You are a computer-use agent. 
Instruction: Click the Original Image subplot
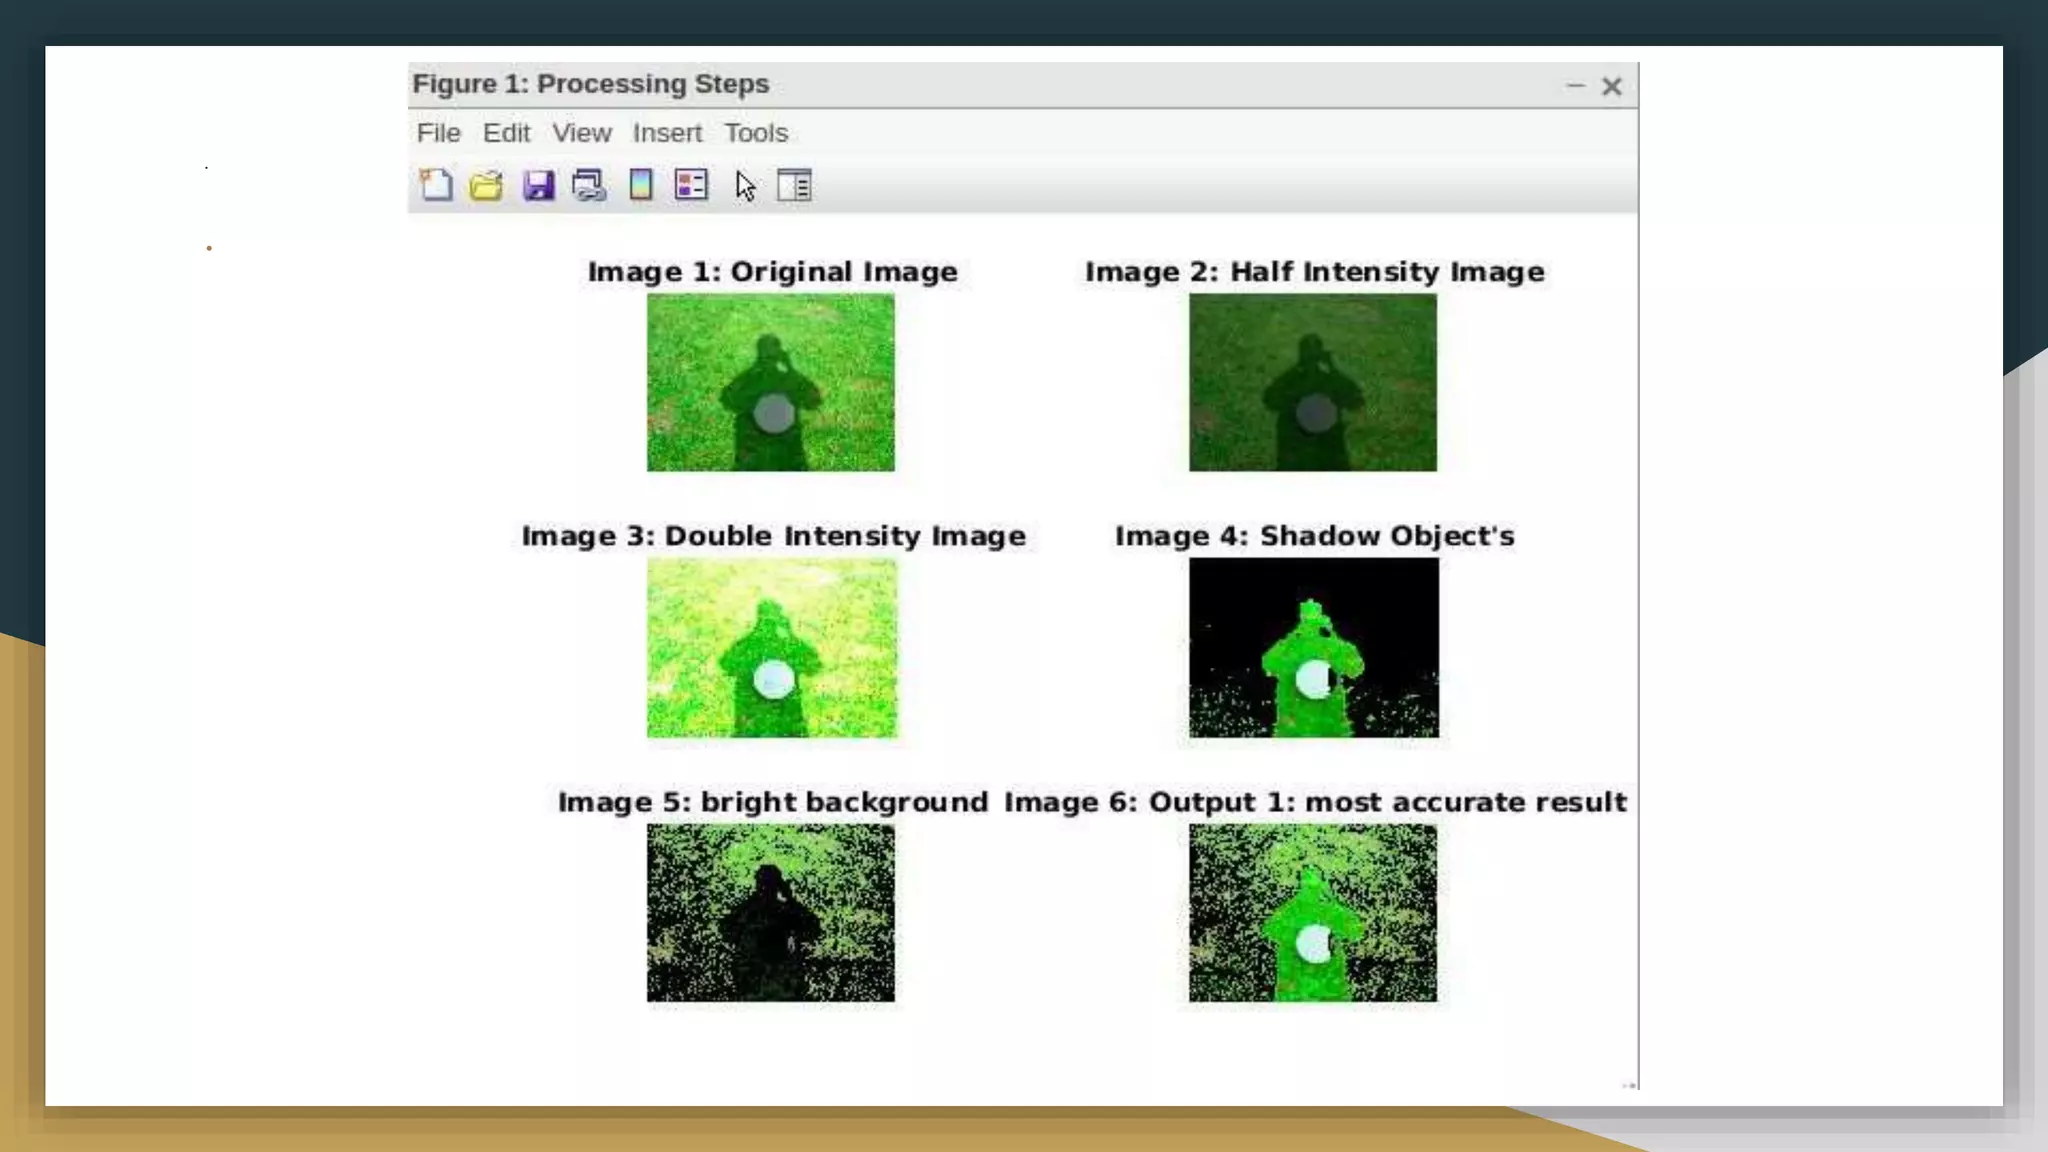770,382
